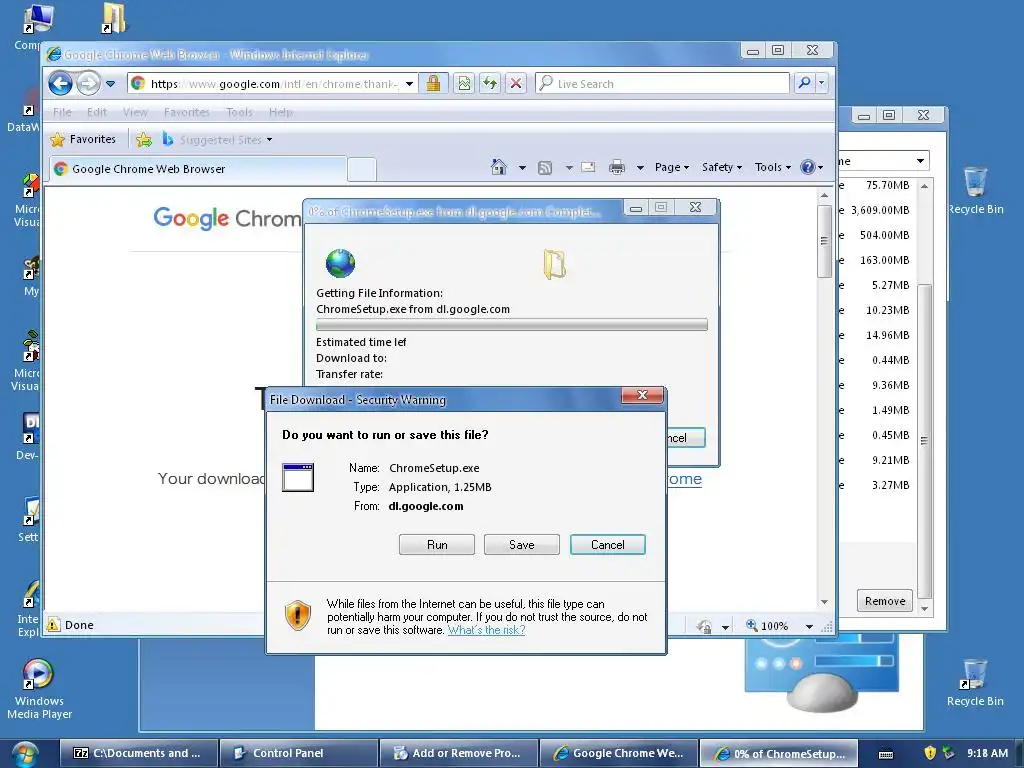Open the search provider dropdown arrow
The height and width of the screenshot is (768, 1024).
click(x=822, y=83)
